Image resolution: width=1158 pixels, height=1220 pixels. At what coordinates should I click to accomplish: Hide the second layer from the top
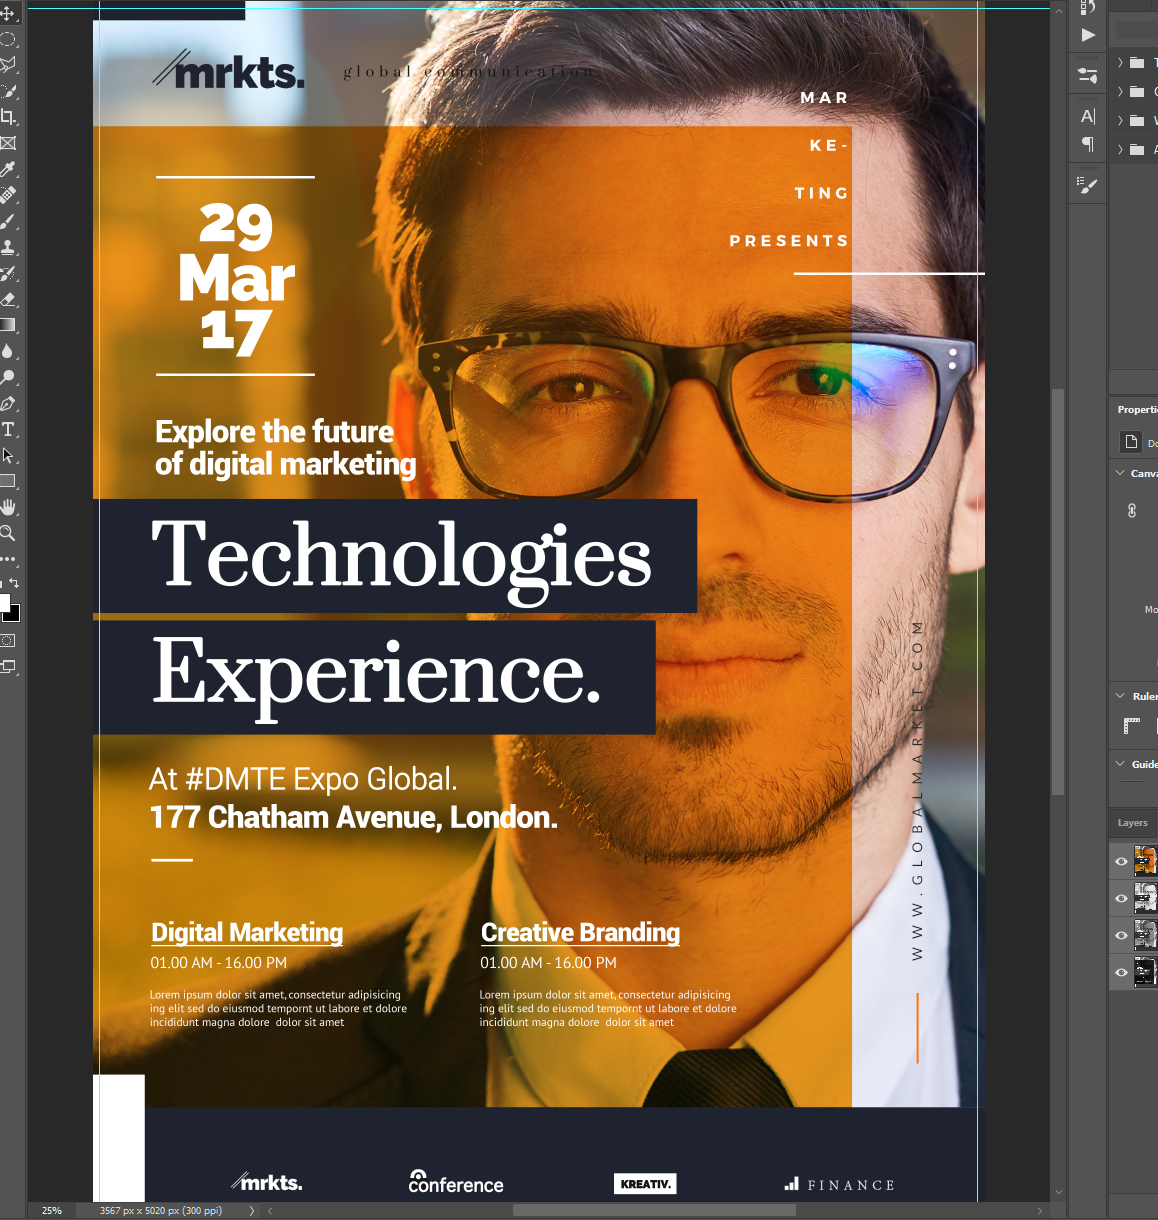pos(1121,898)
